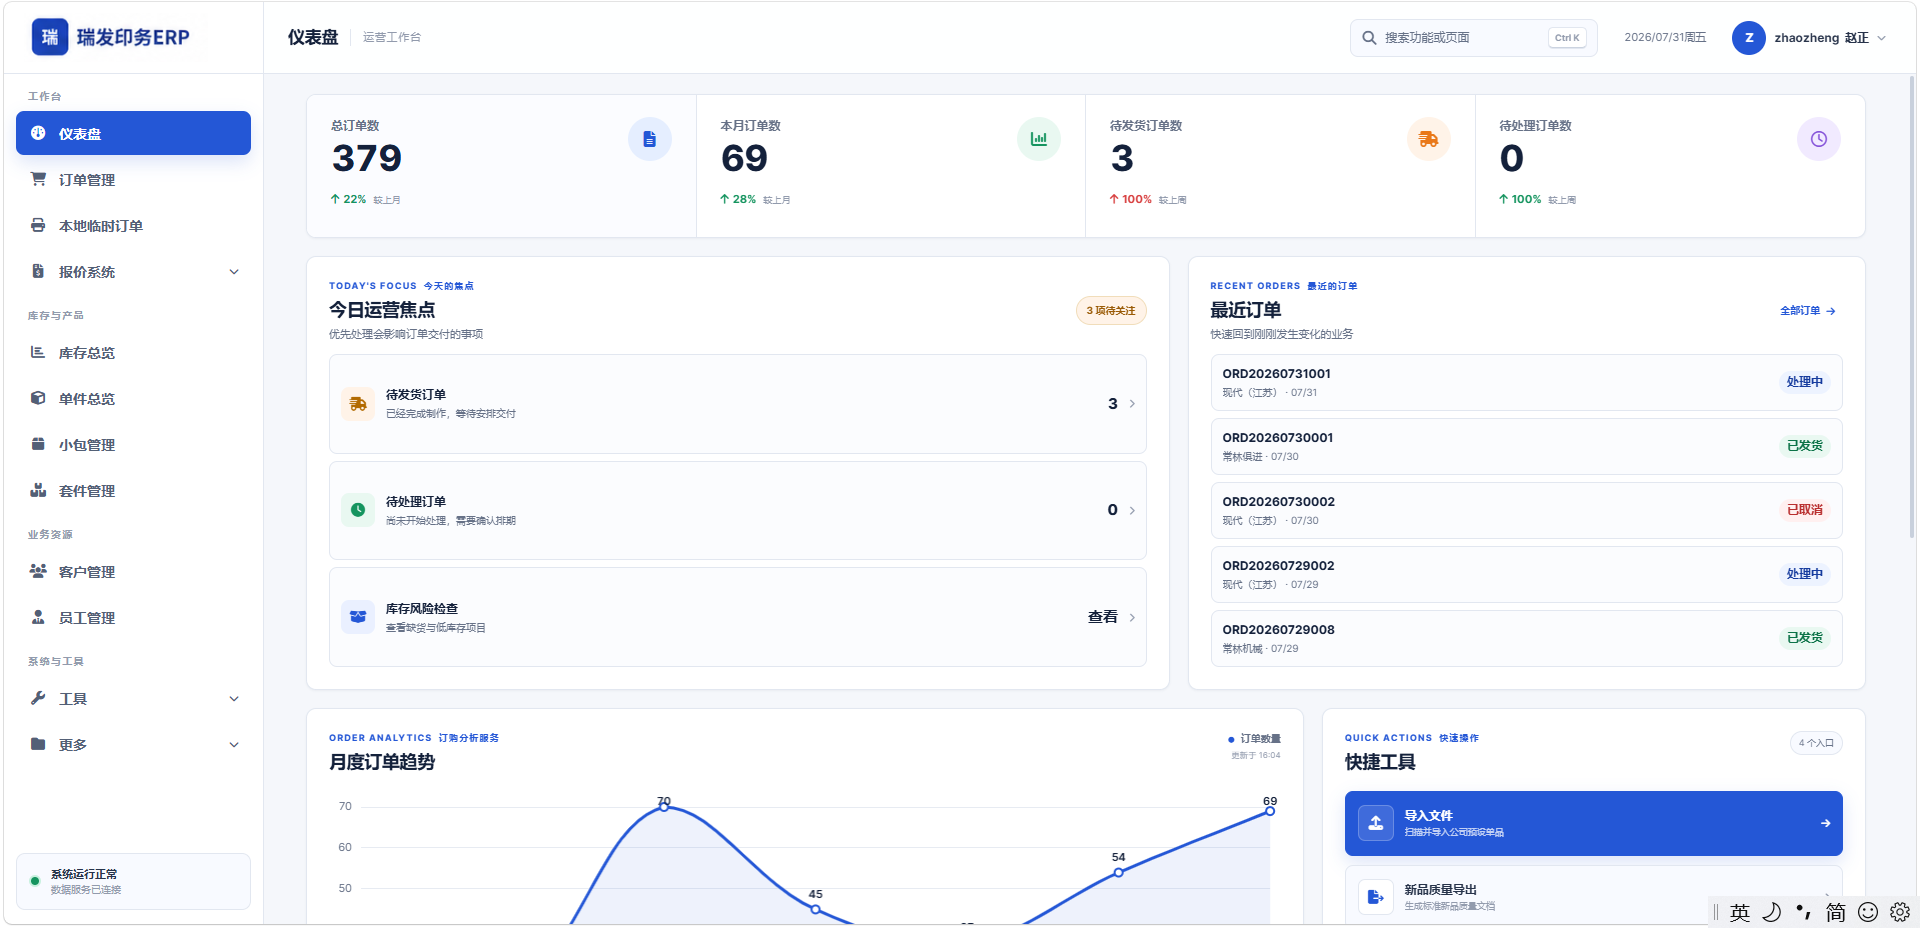Click the 瑞发印务ERP logo icon
This screenshot has width=1920, height=928.
(x=50, y=37)
